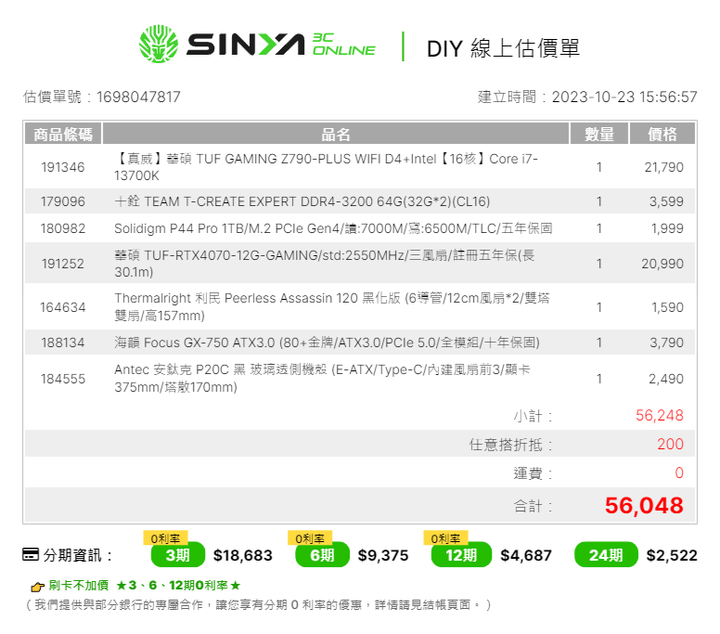Click discount amount 200

point(670,444)
